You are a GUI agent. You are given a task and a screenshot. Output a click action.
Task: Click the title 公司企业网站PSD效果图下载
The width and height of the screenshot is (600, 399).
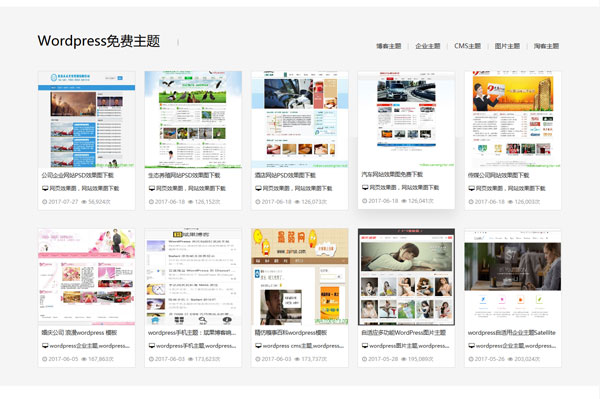(x=78, y=175)
